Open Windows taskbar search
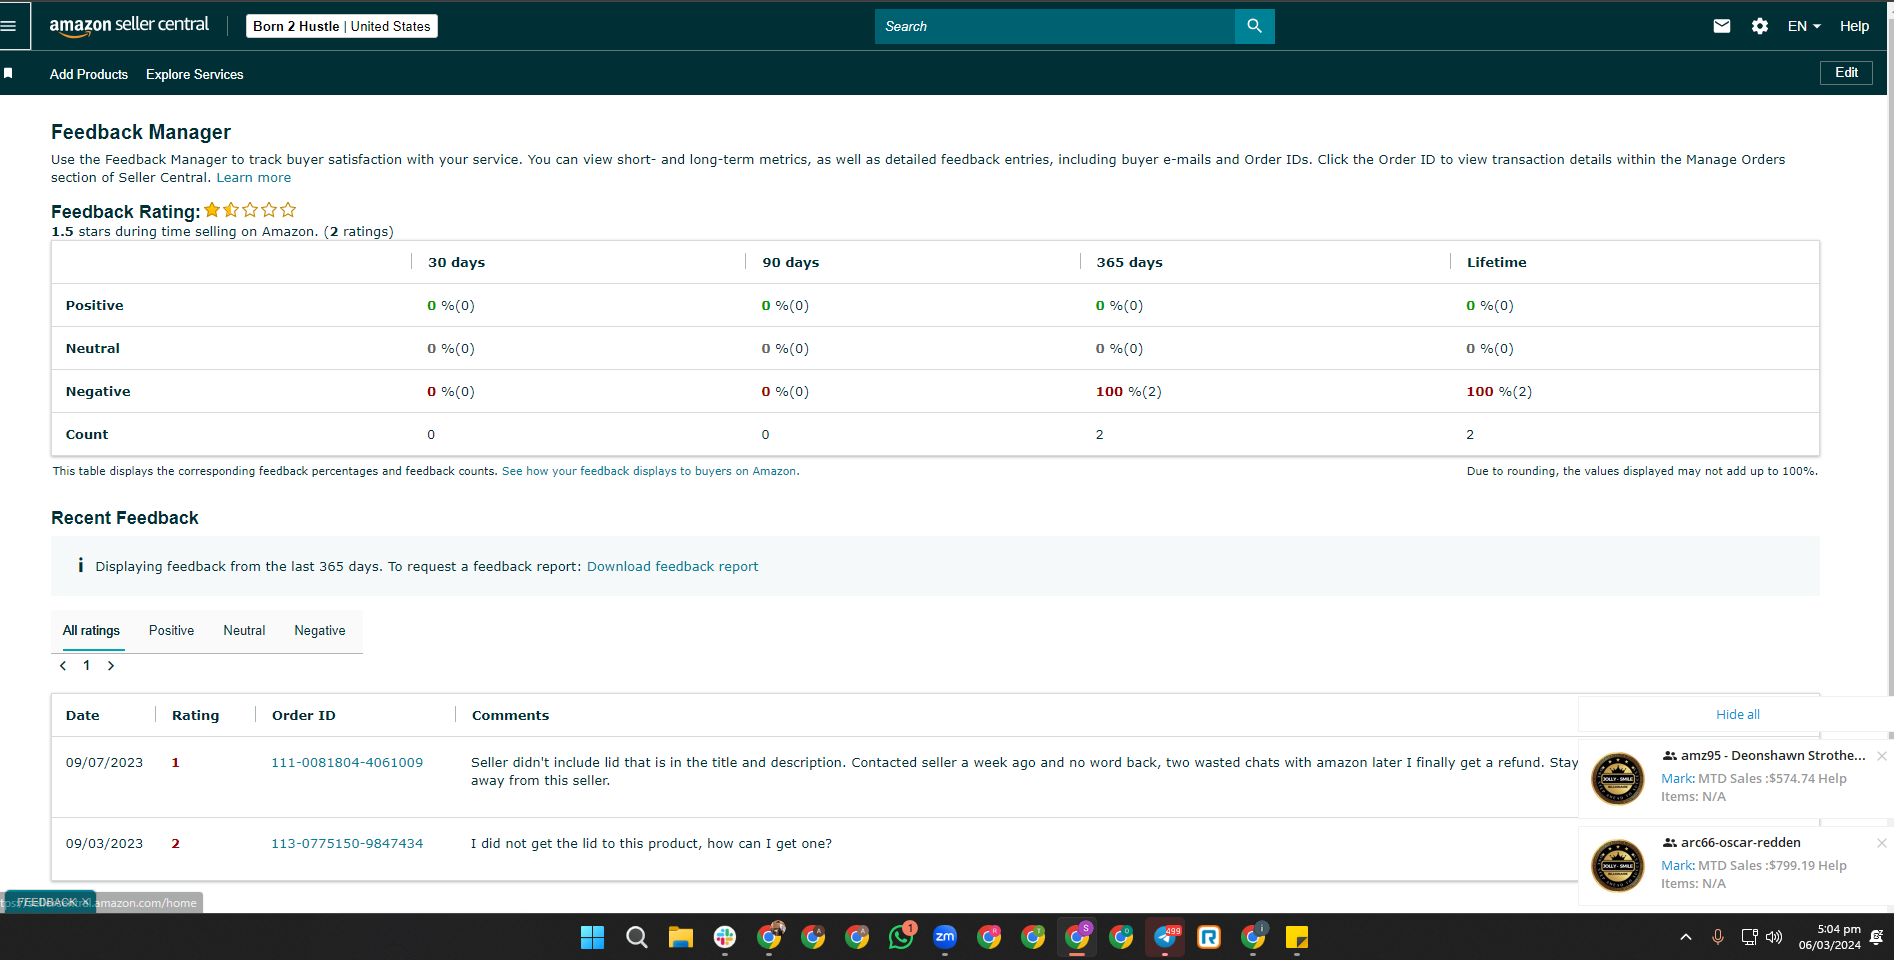This screenshot has width=1894, height=960. [636, 937]
